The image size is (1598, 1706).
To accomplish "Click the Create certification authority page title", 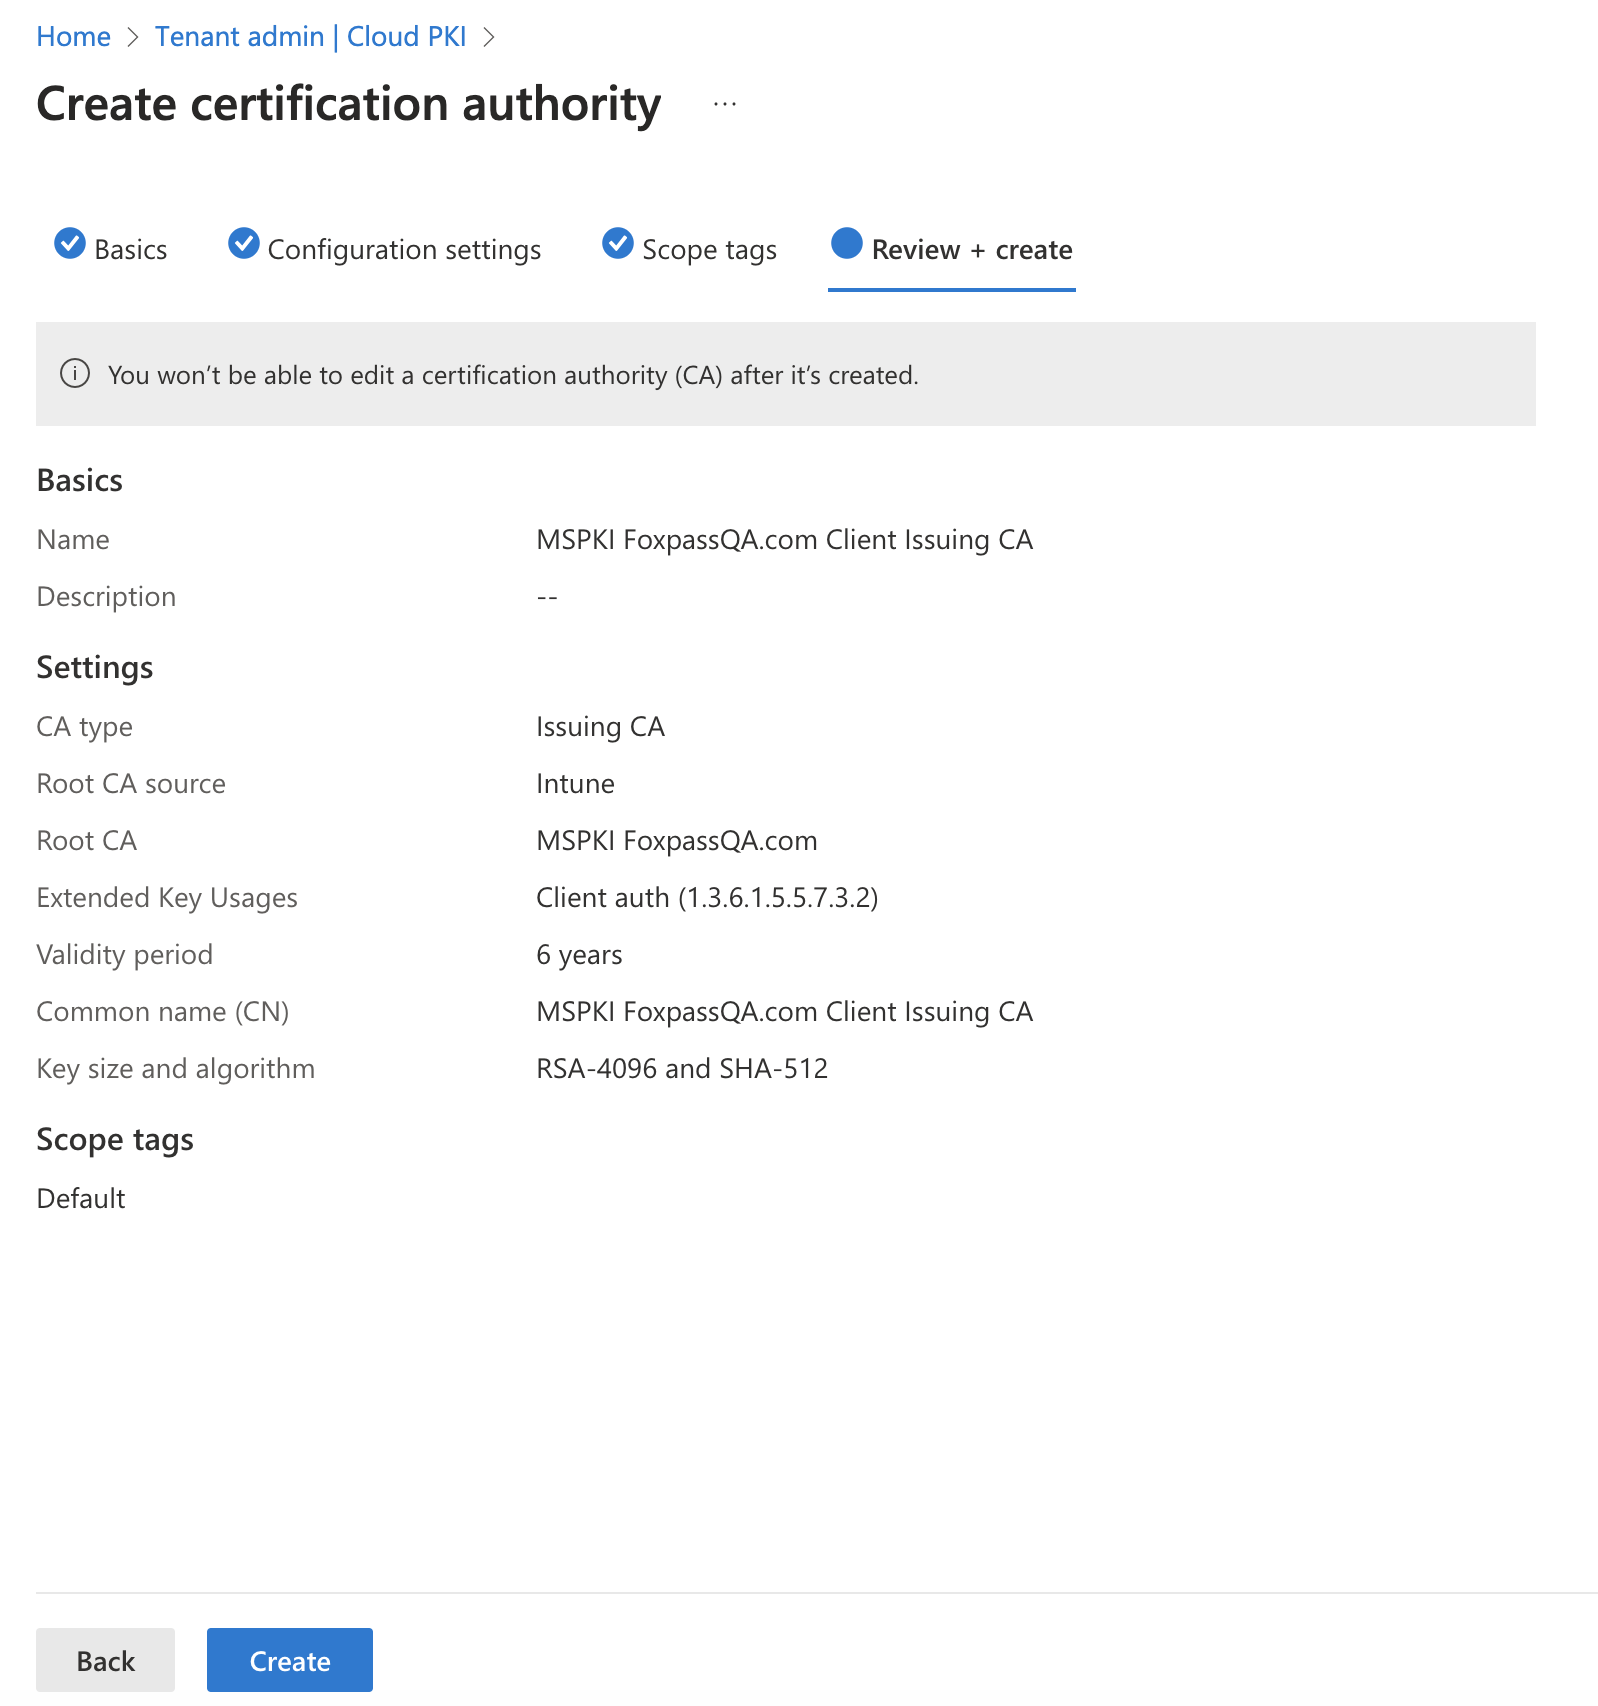I will point(349,105).
